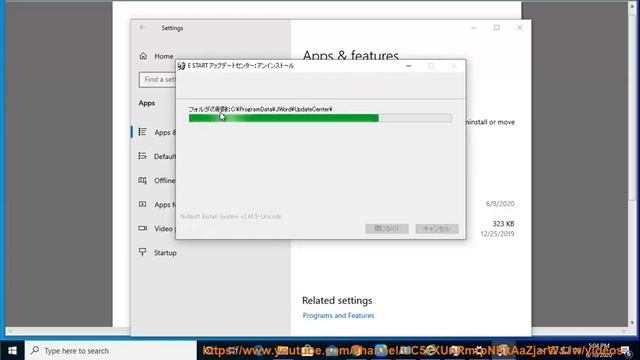
Task: Click the greyed-out キャンセル button in uninstaller
Action: coord(437,229)
